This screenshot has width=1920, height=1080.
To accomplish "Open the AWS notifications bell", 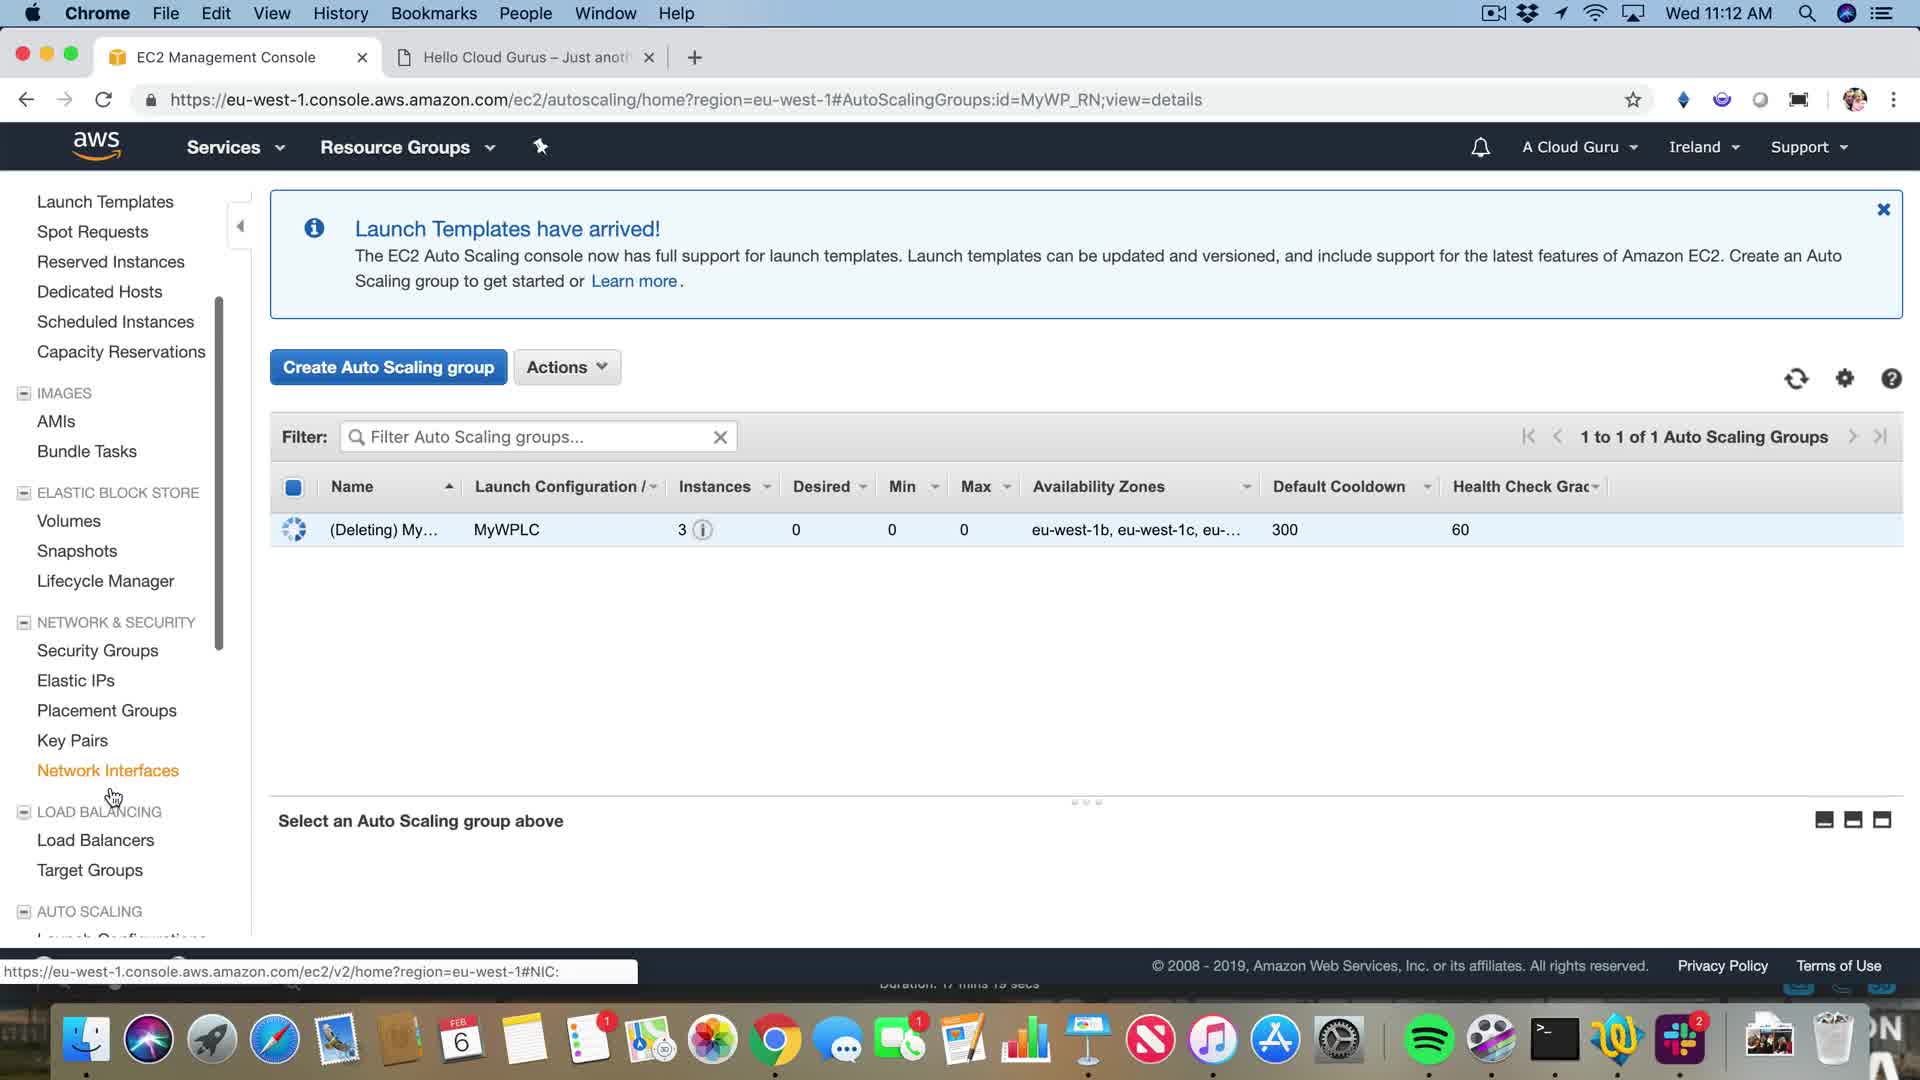I will click(1480, 147).
